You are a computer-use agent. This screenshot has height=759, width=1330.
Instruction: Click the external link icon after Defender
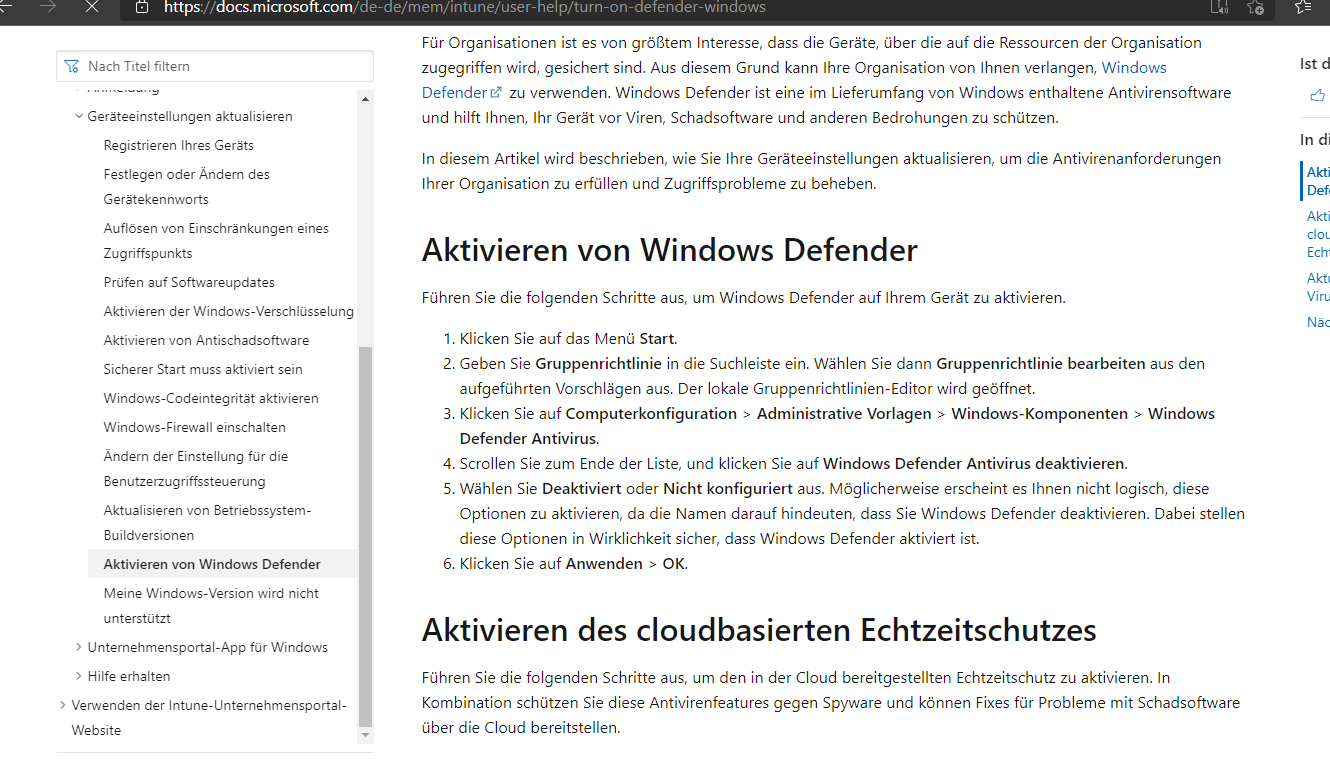pyautogui.click(x=496, y=93)
